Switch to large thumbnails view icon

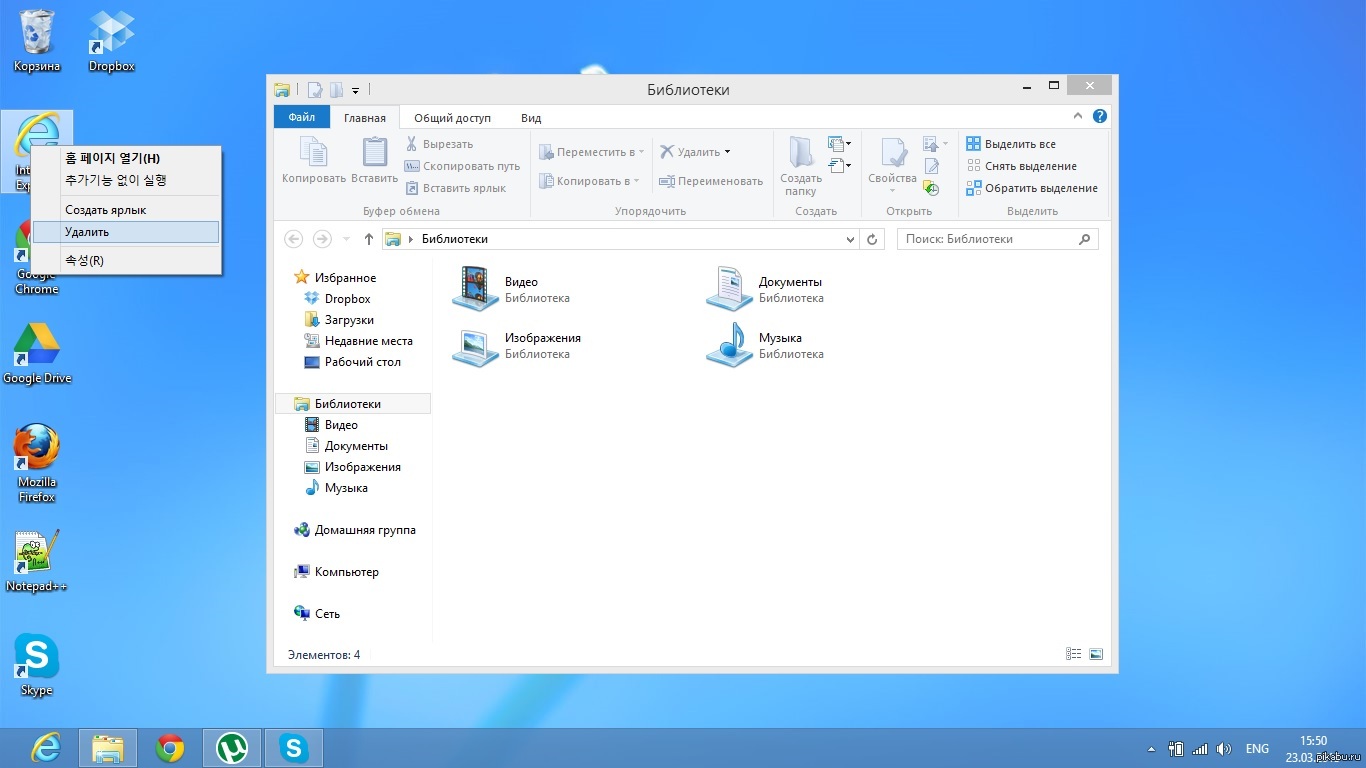[1096, 654]
